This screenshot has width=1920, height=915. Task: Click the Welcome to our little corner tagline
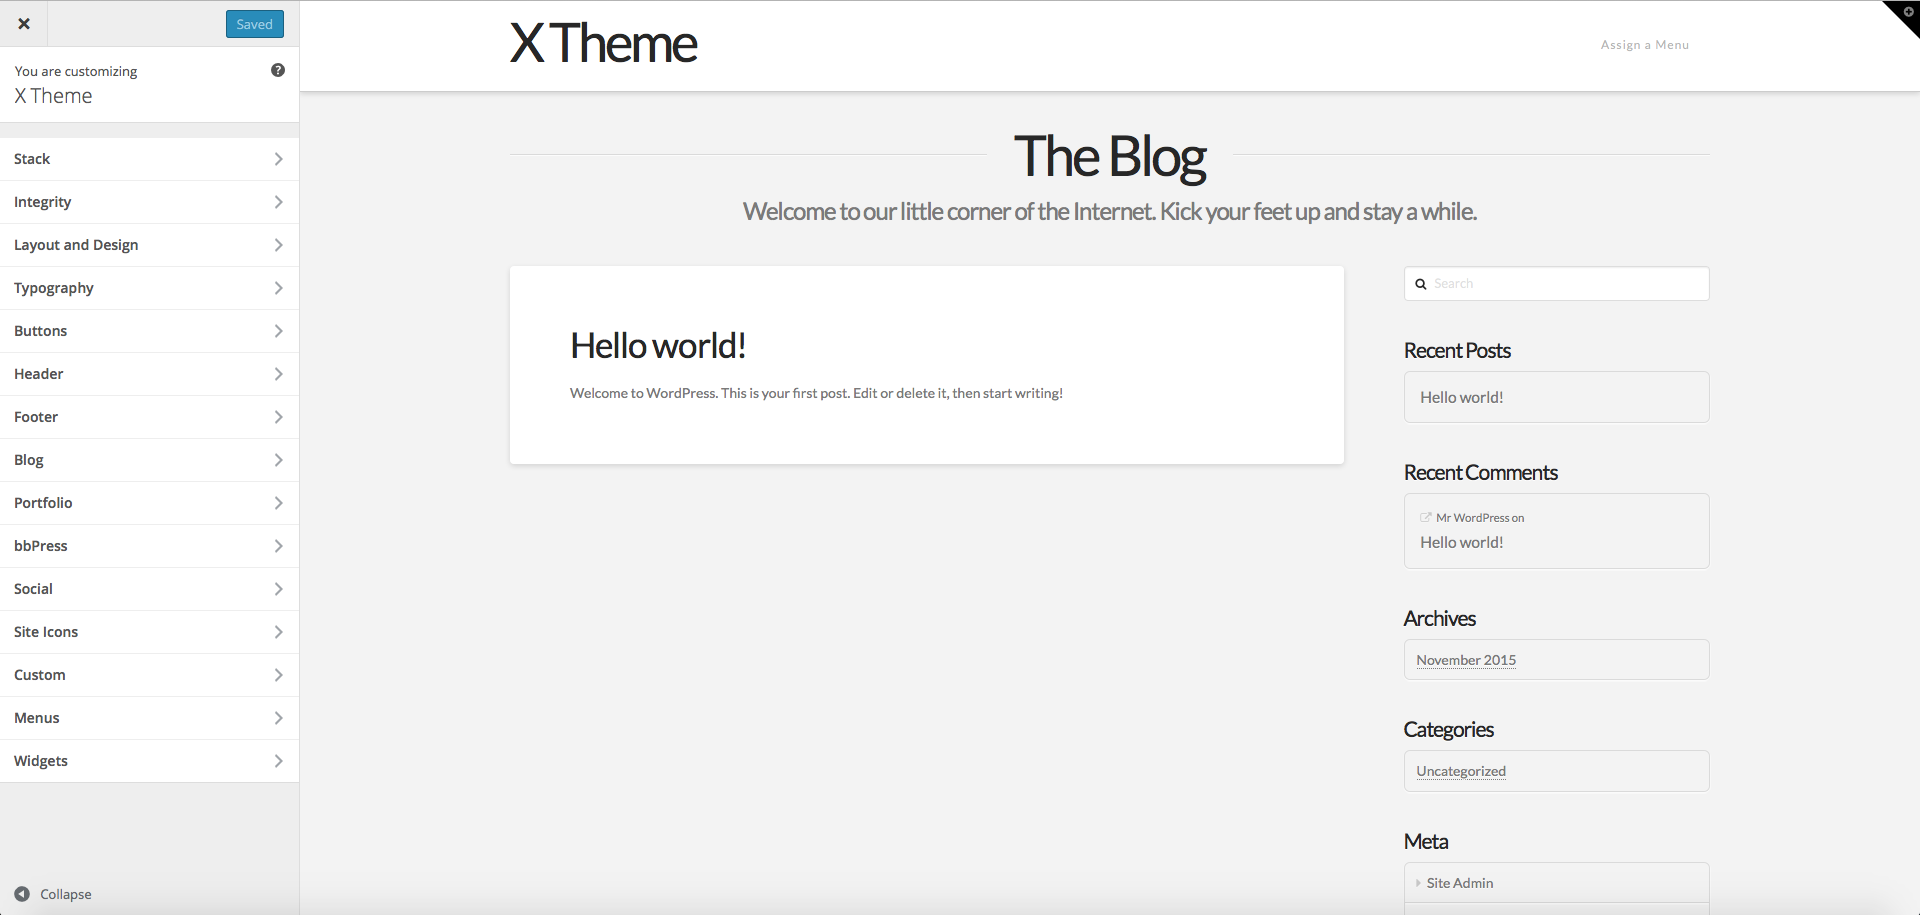(x=1110, y=212)
